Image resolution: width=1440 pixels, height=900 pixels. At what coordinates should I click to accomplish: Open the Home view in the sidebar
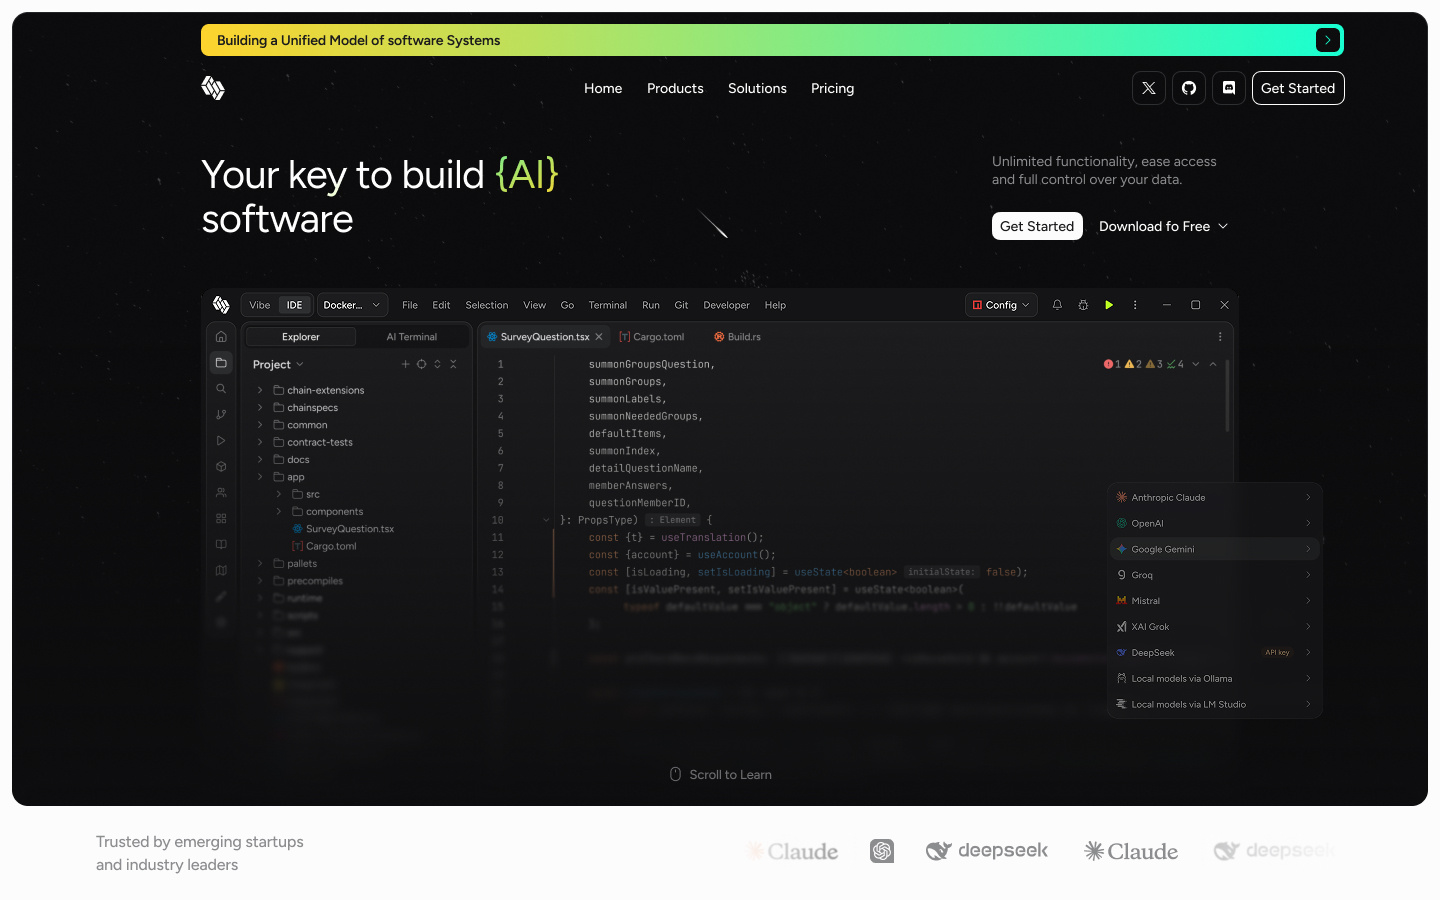coord(221,336)
